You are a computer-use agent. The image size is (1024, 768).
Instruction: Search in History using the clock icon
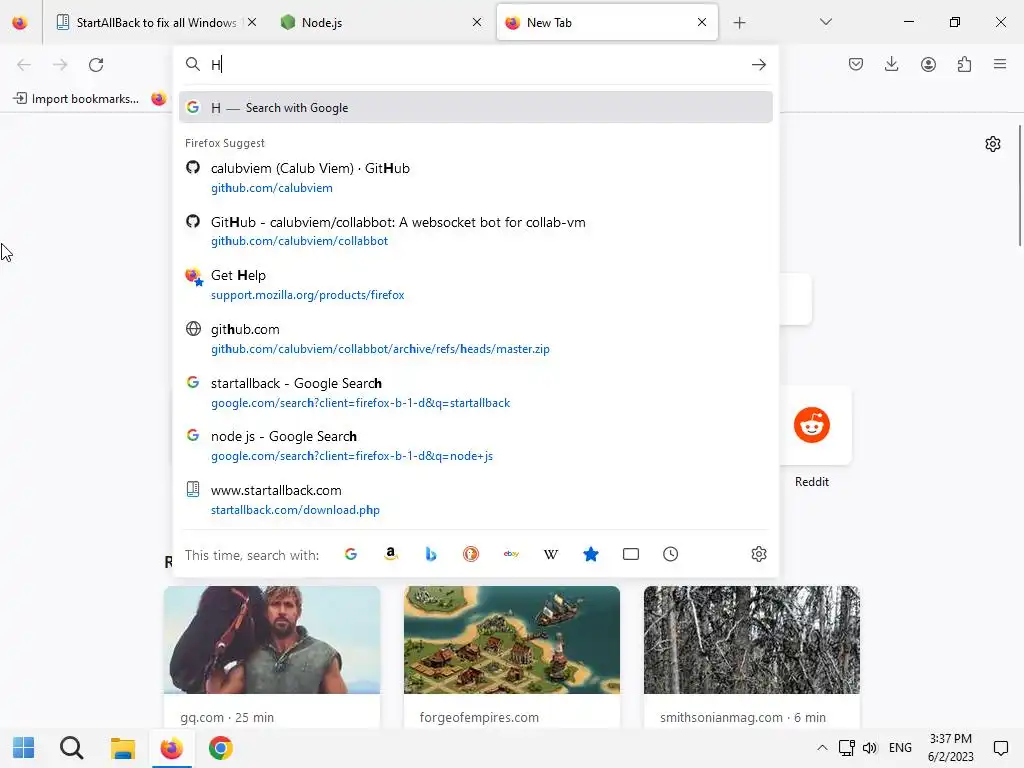(x=671, y=554)
